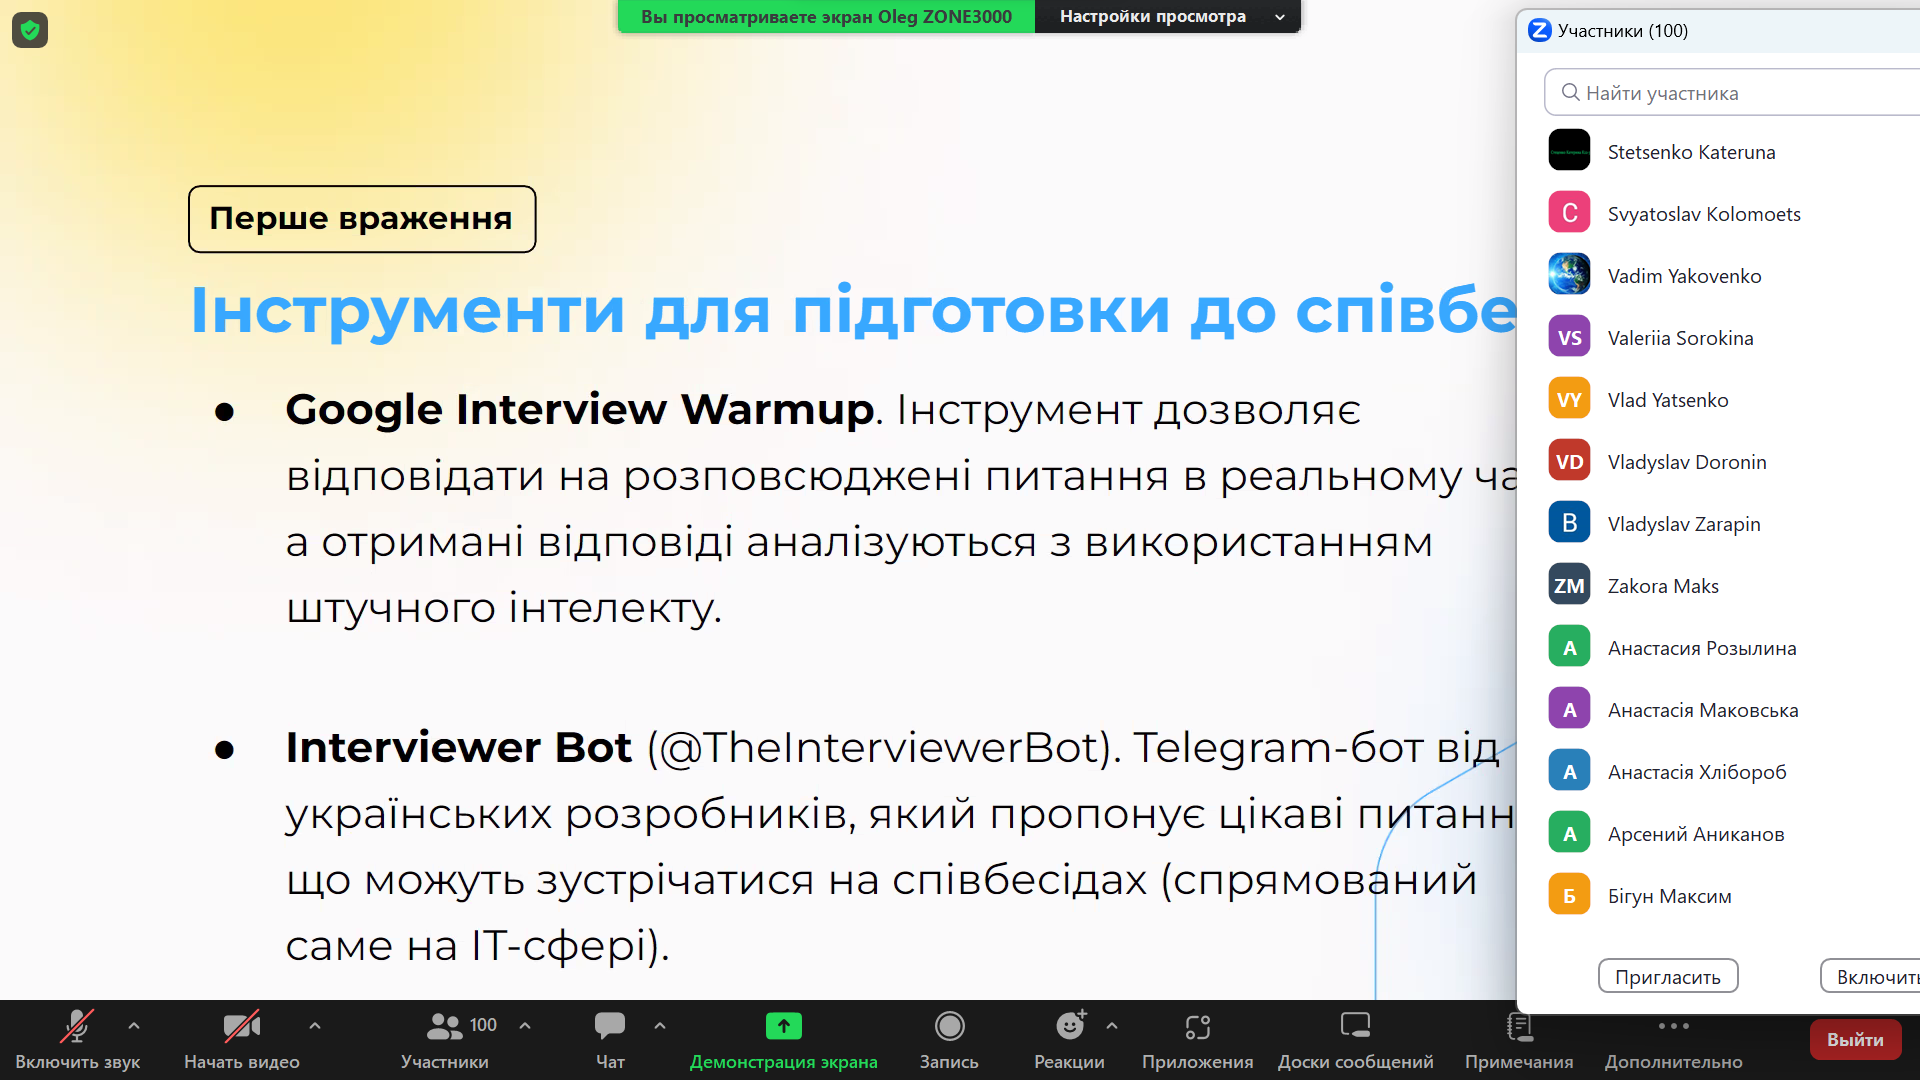Select participant Vadim Yakovenko

point(1718,276)
